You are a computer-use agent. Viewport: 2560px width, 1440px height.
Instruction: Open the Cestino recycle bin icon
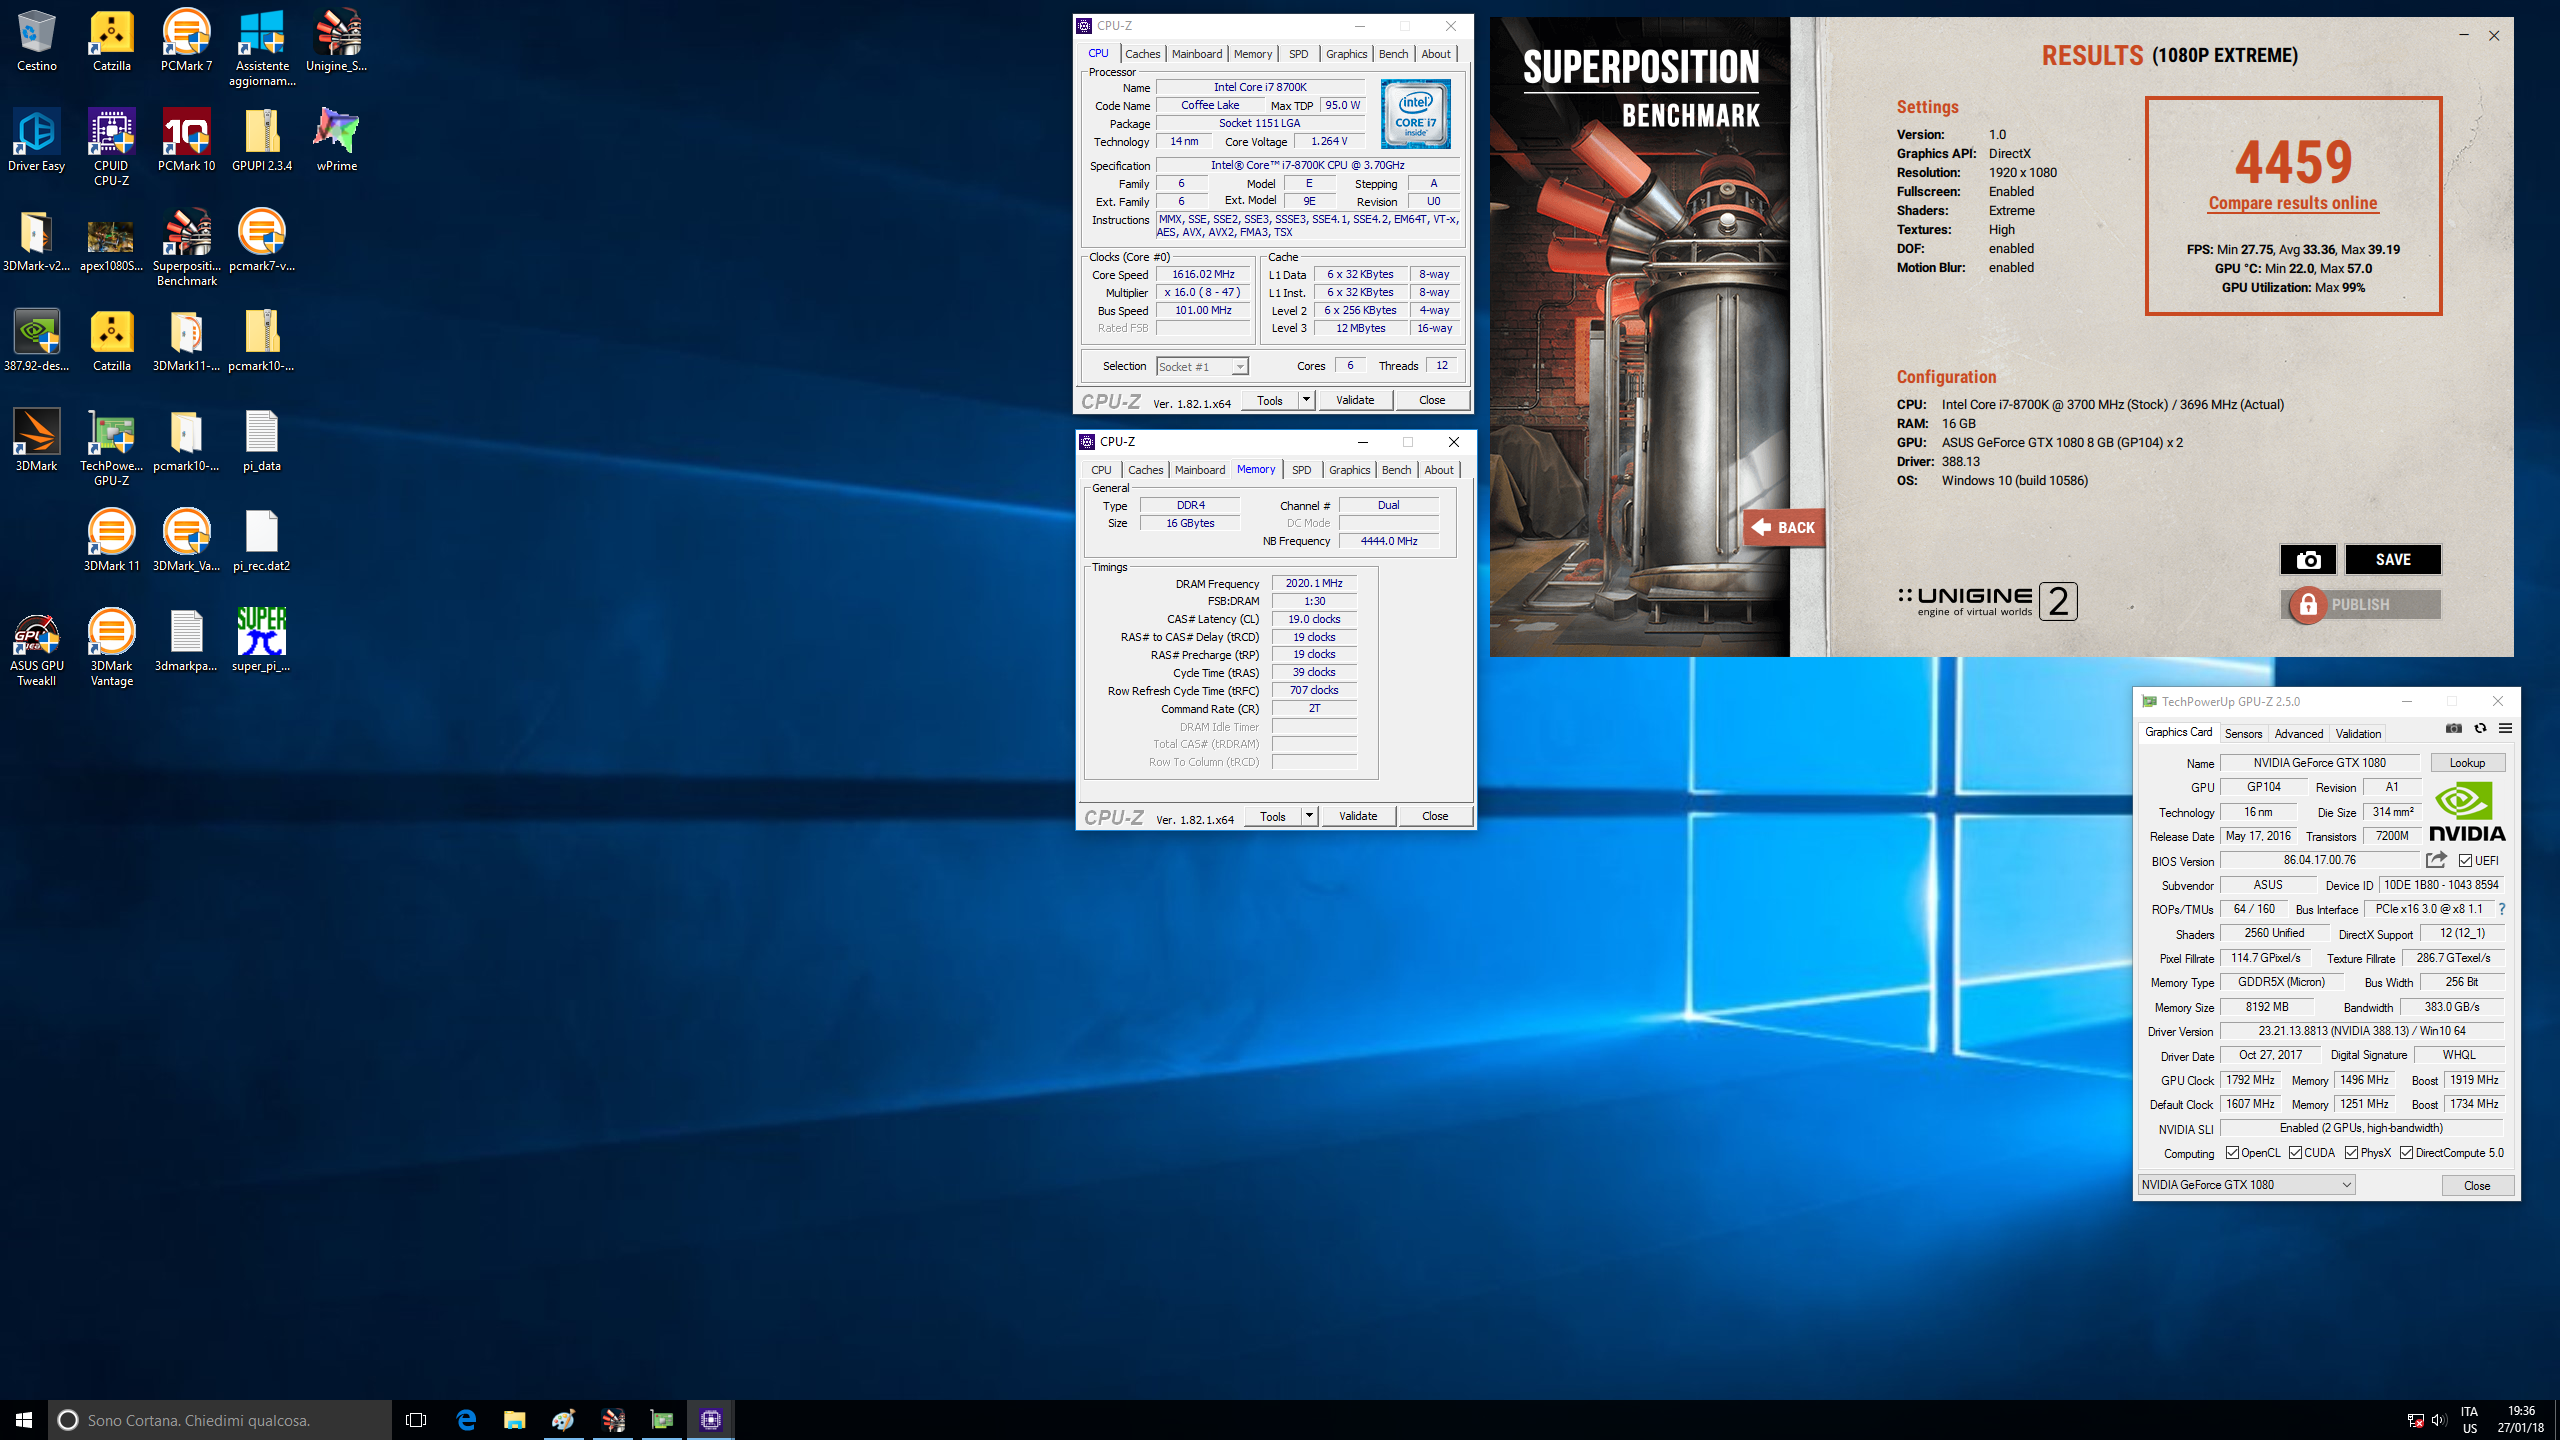[x=37, y=40]
